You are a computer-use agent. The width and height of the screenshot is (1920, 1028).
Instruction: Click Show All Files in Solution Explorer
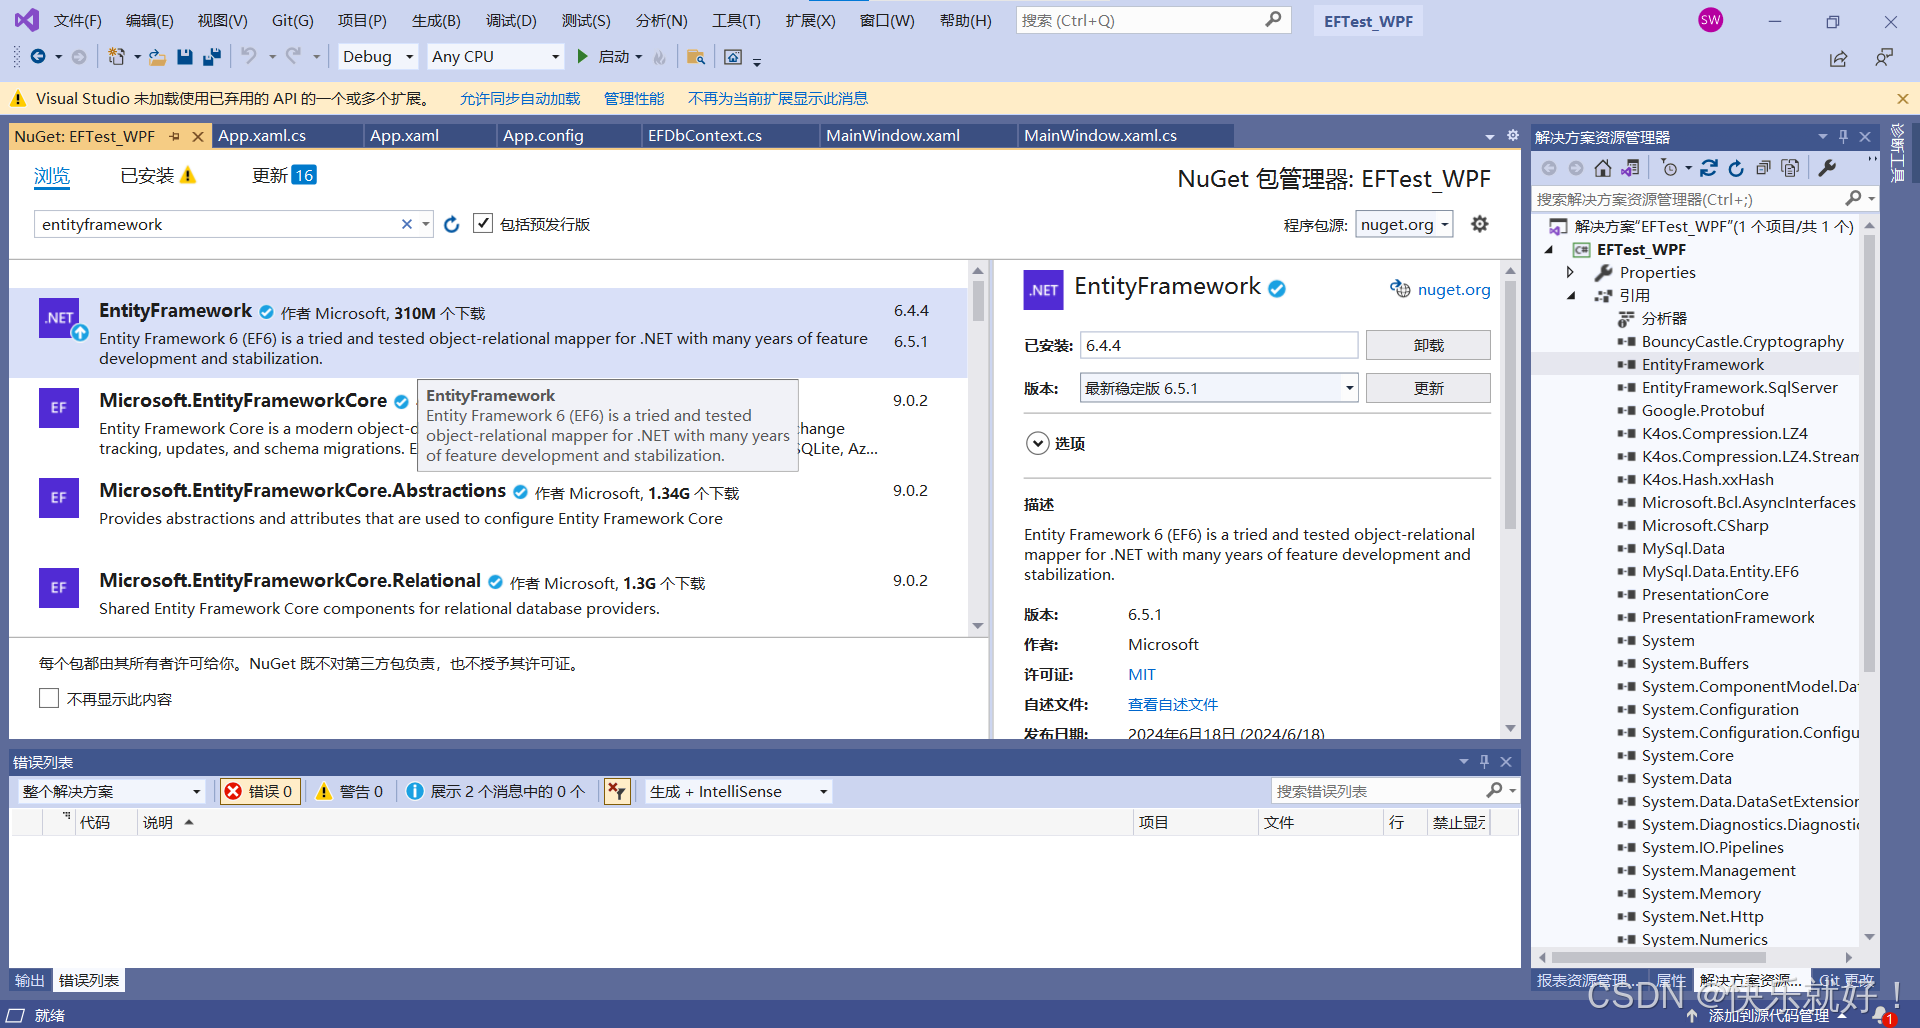coord(1790,168)
